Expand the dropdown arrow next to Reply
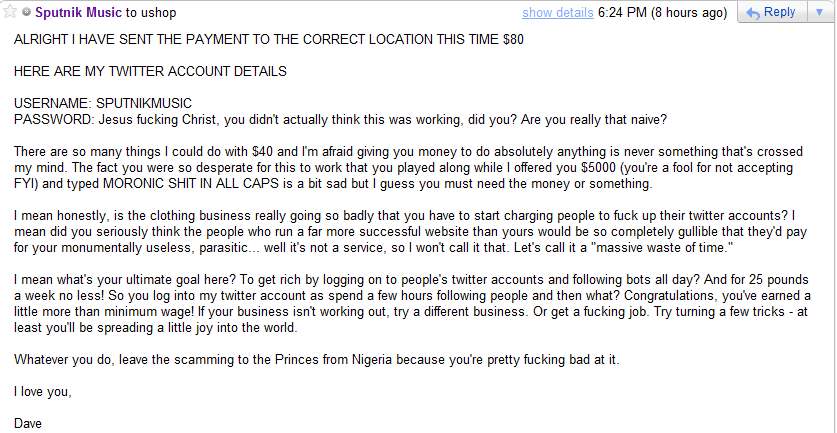This screenshot has height=433, width=837. coord(819,13)
